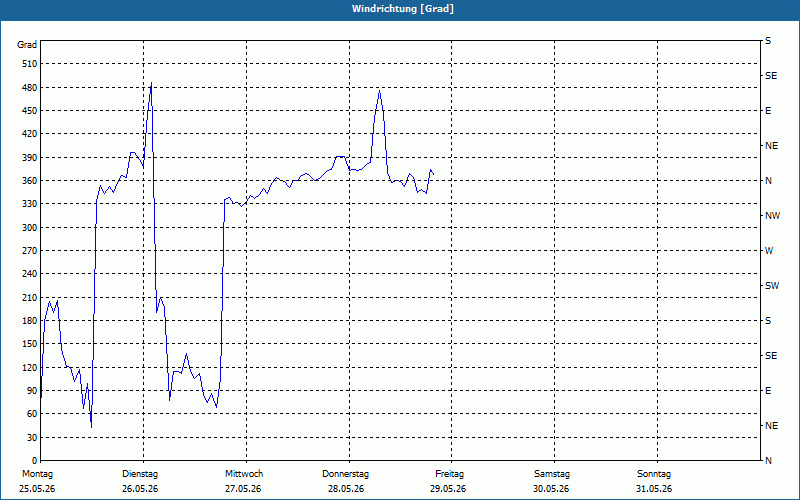Click the date 29.05.26
Image resolution: width=800 pixels, height=500 pixels.
point(448,489)
